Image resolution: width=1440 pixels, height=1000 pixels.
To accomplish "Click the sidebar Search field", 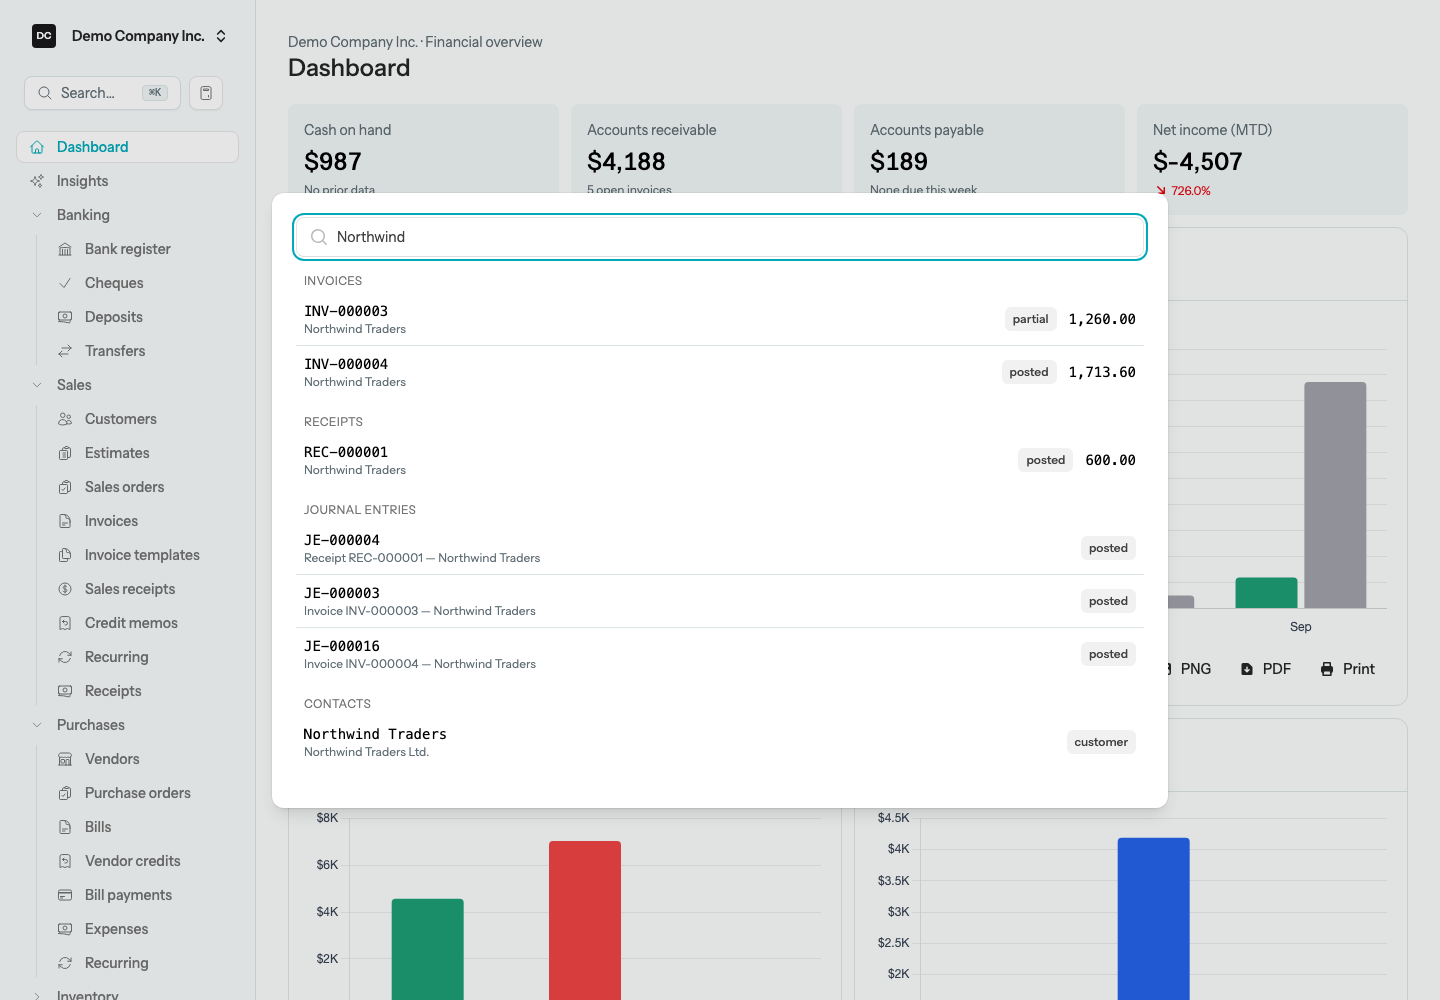I will click(102, 93).
